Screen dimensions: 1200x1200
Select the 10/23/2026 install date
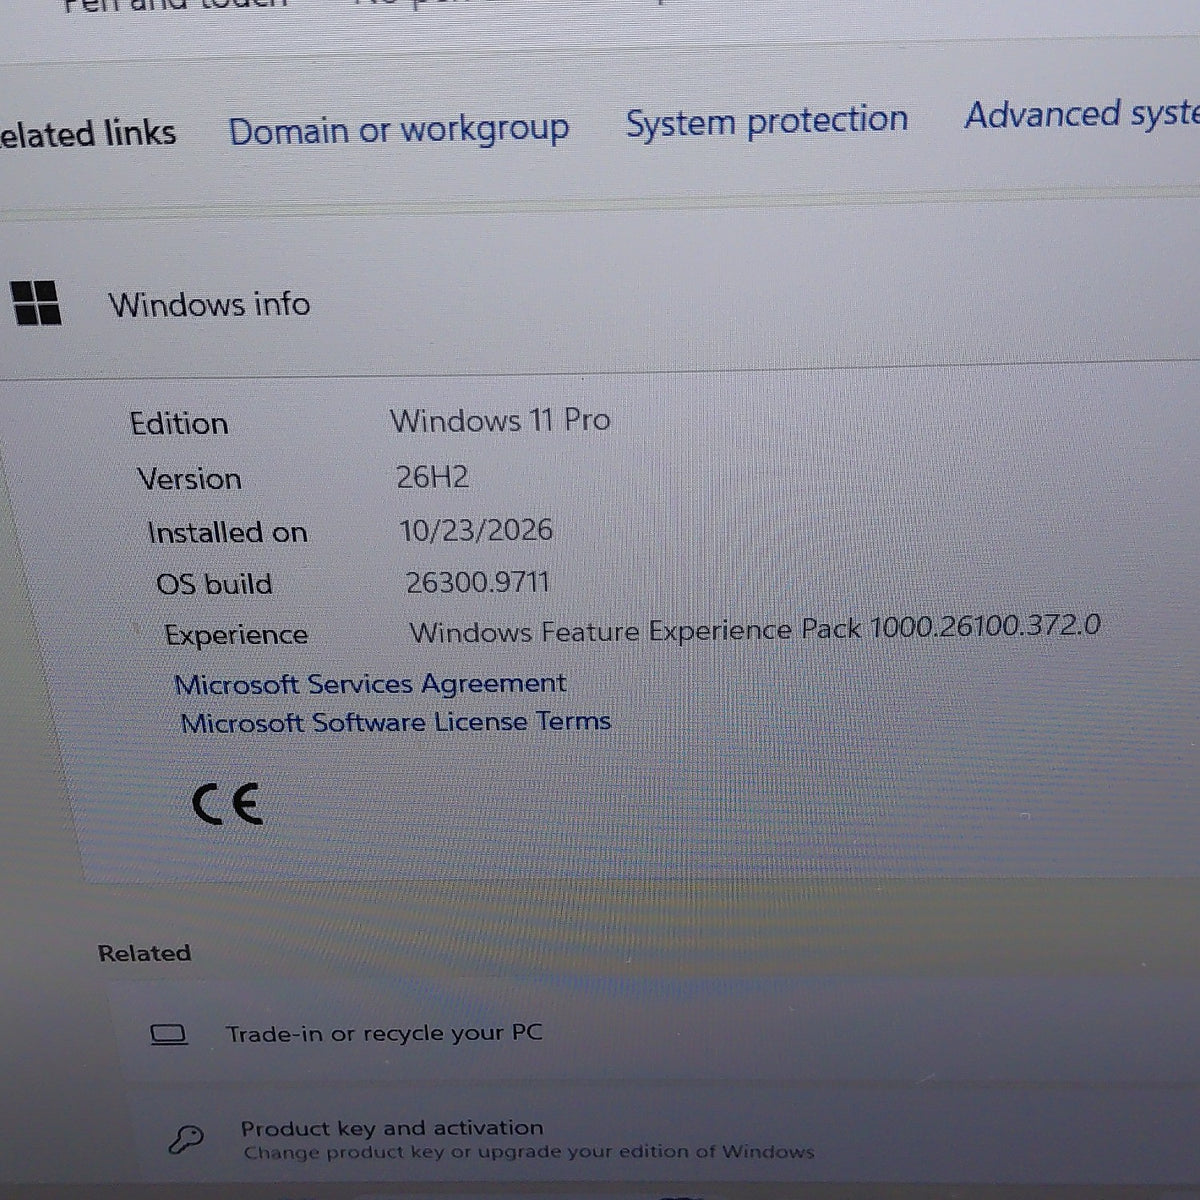pyautogui.click(x=476, y=530)
